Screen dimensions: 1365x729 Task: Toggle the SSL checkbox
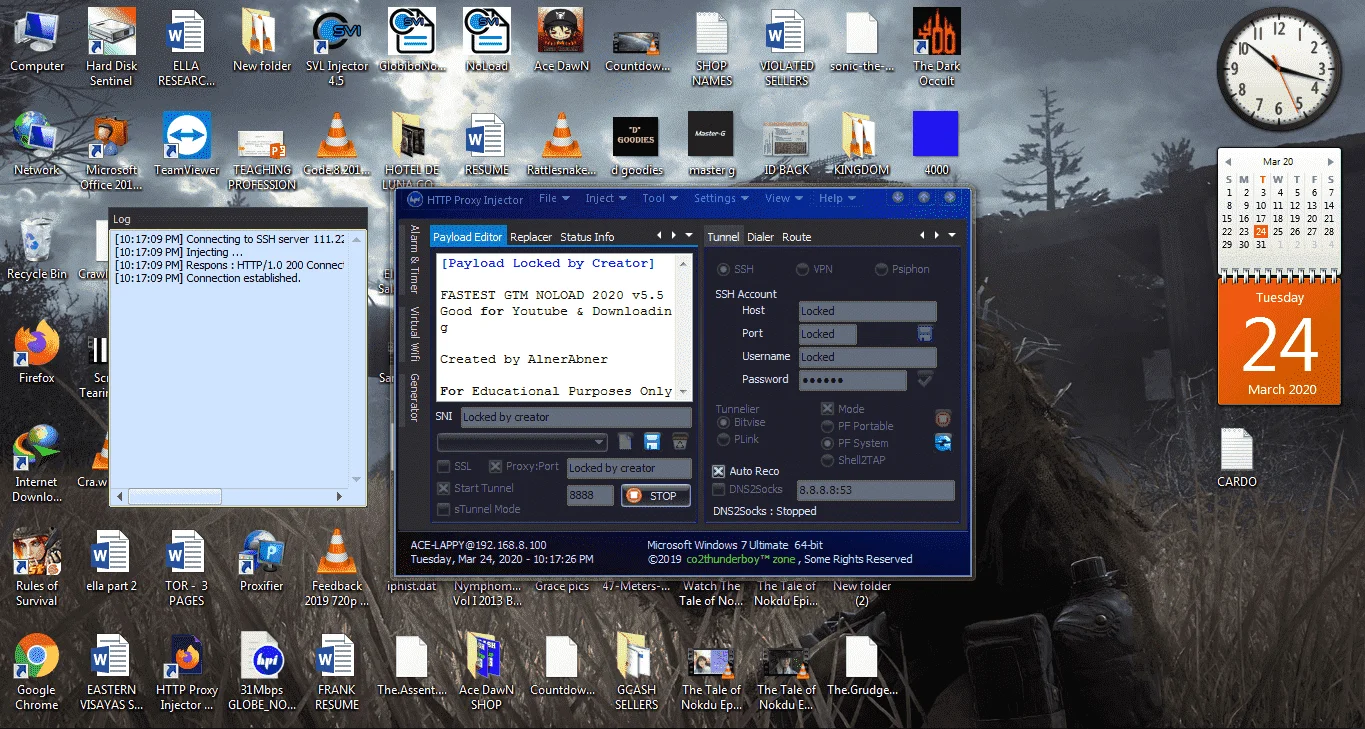click(x=443, y=467)
